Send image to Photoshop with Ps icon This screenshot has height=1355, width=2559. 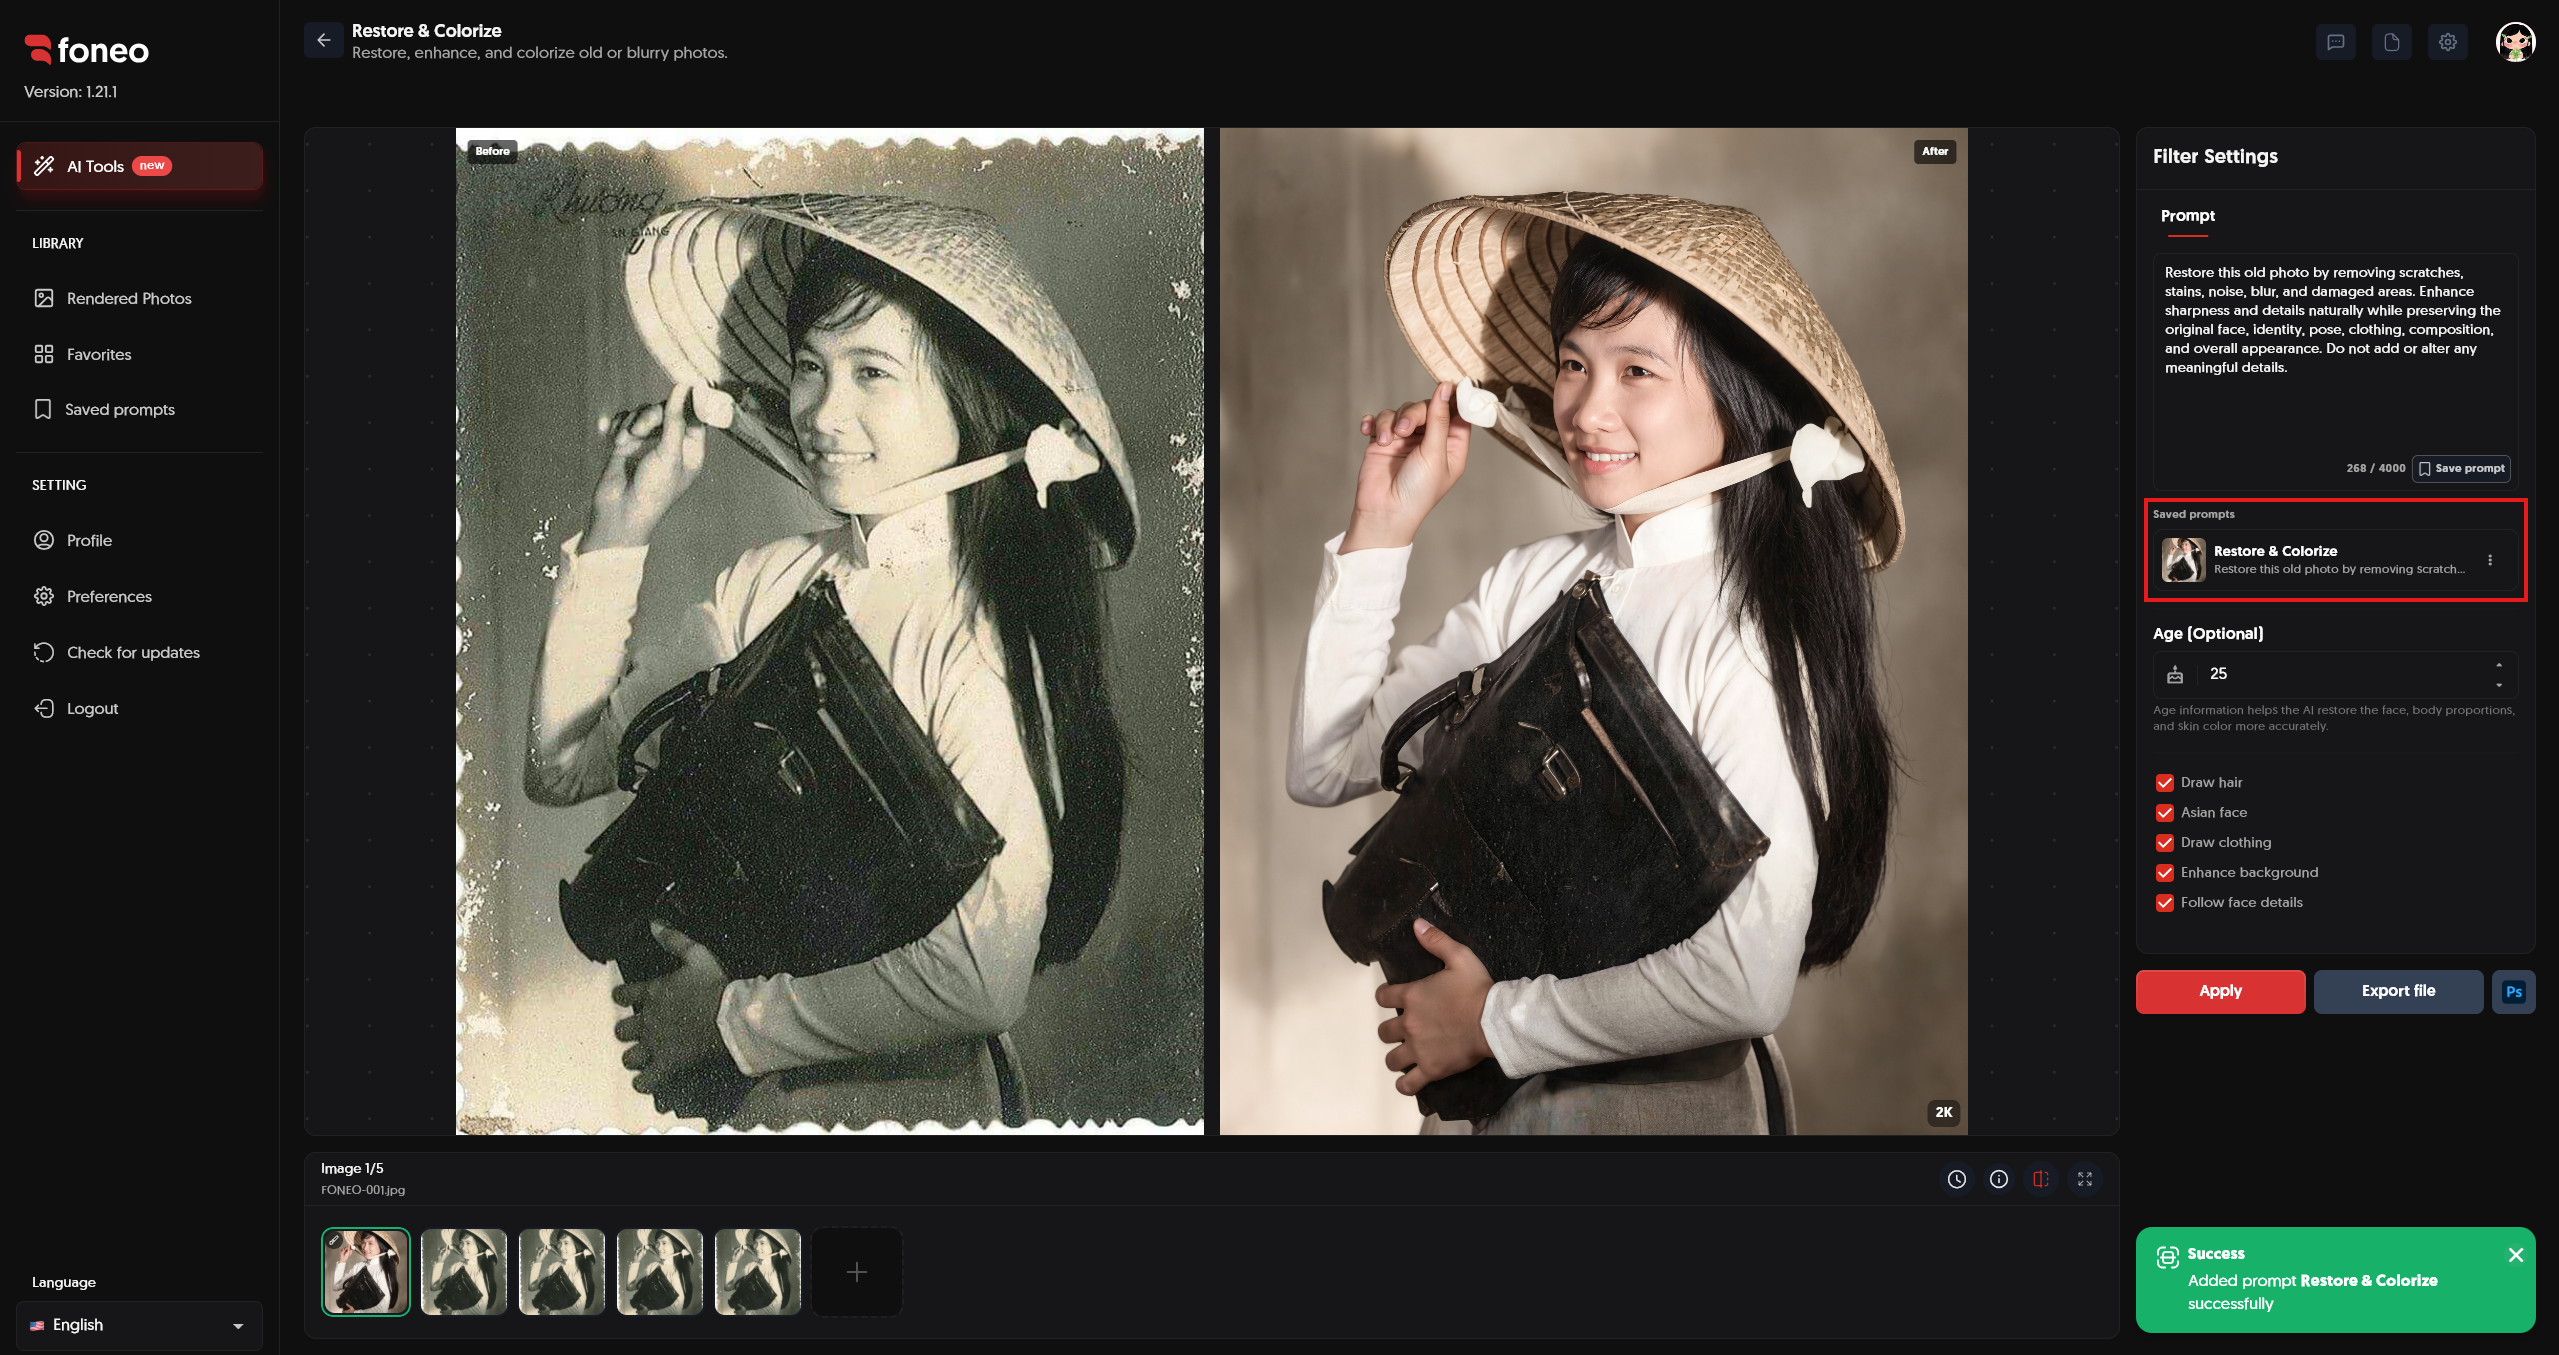click(2513, 991)
